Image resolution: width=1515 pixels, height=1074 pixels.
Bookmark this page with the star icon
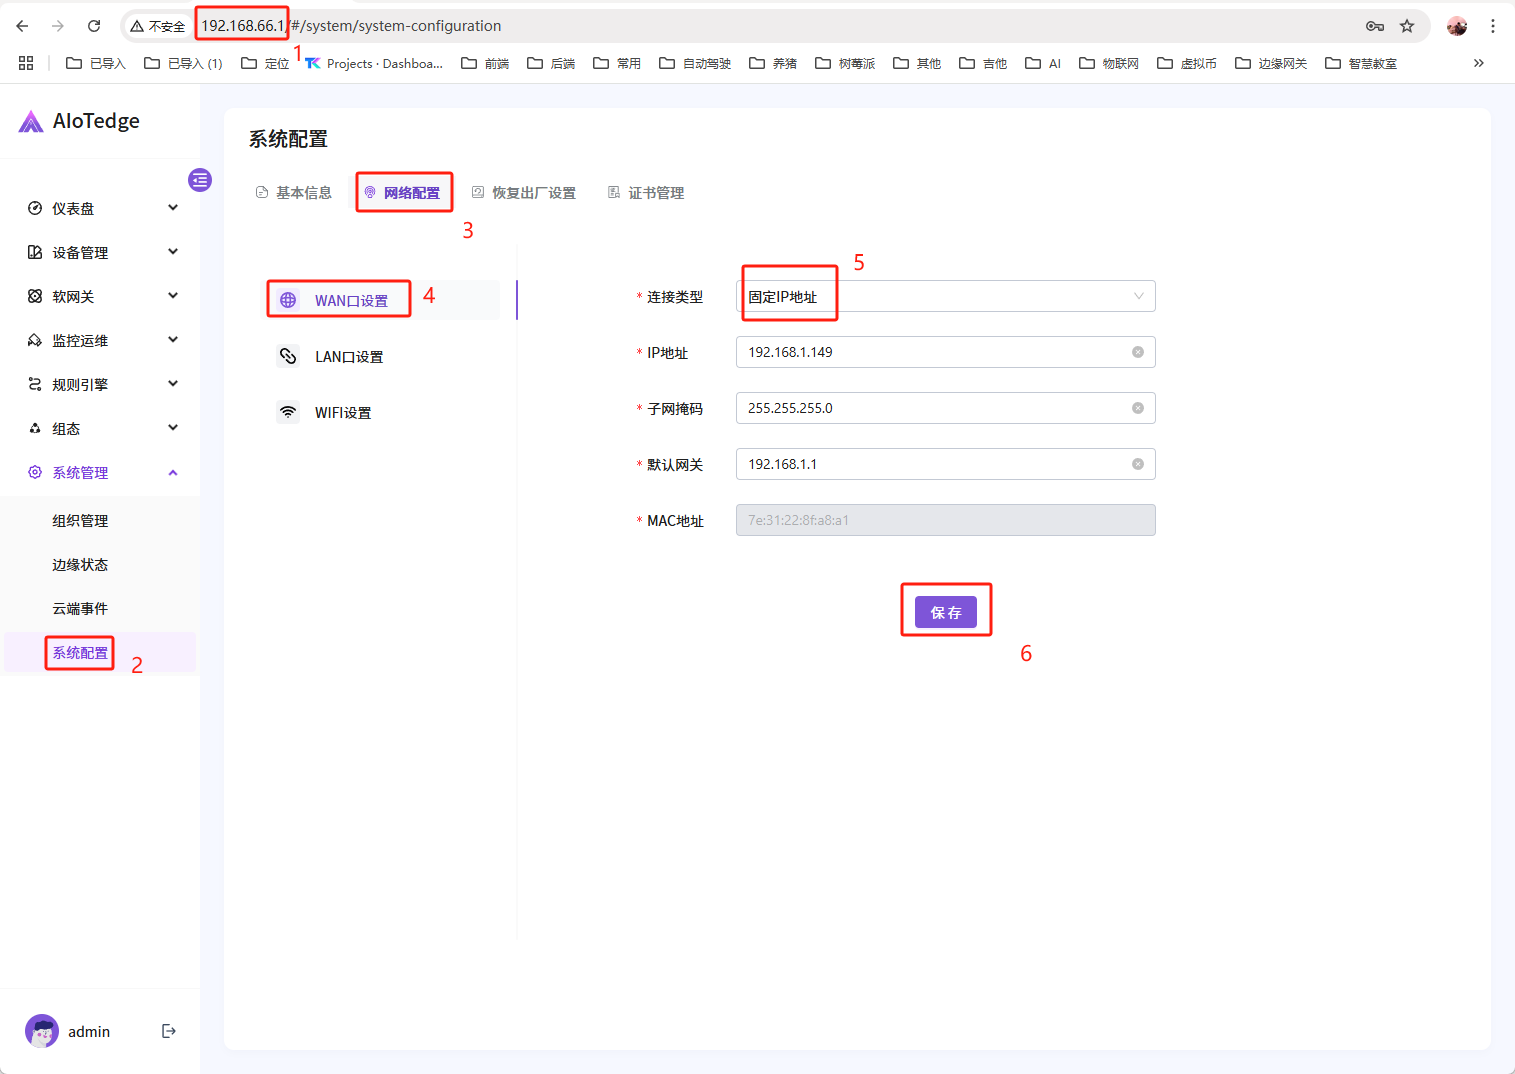1407,26
